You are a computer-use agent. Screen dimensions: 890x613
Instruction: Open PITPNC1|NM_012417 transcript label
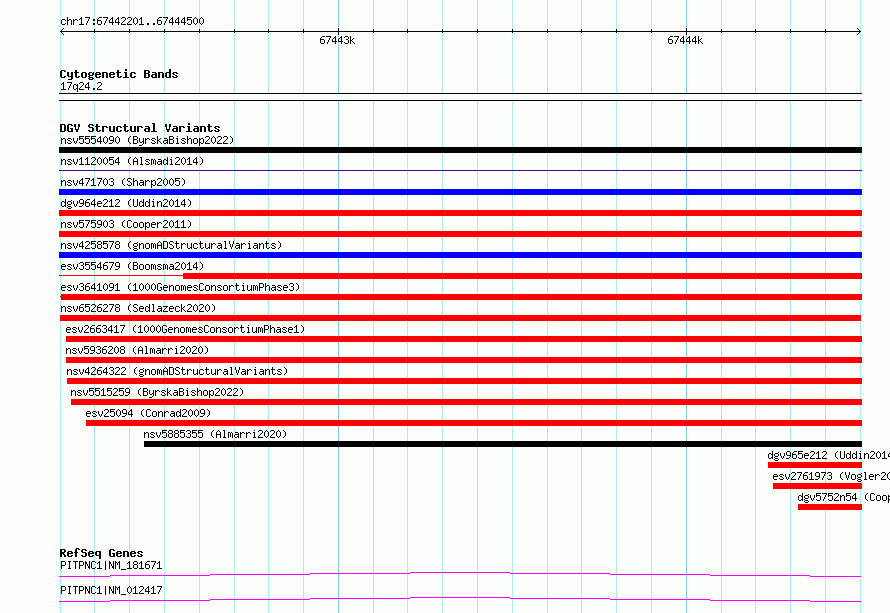click(x=111, y=590)
